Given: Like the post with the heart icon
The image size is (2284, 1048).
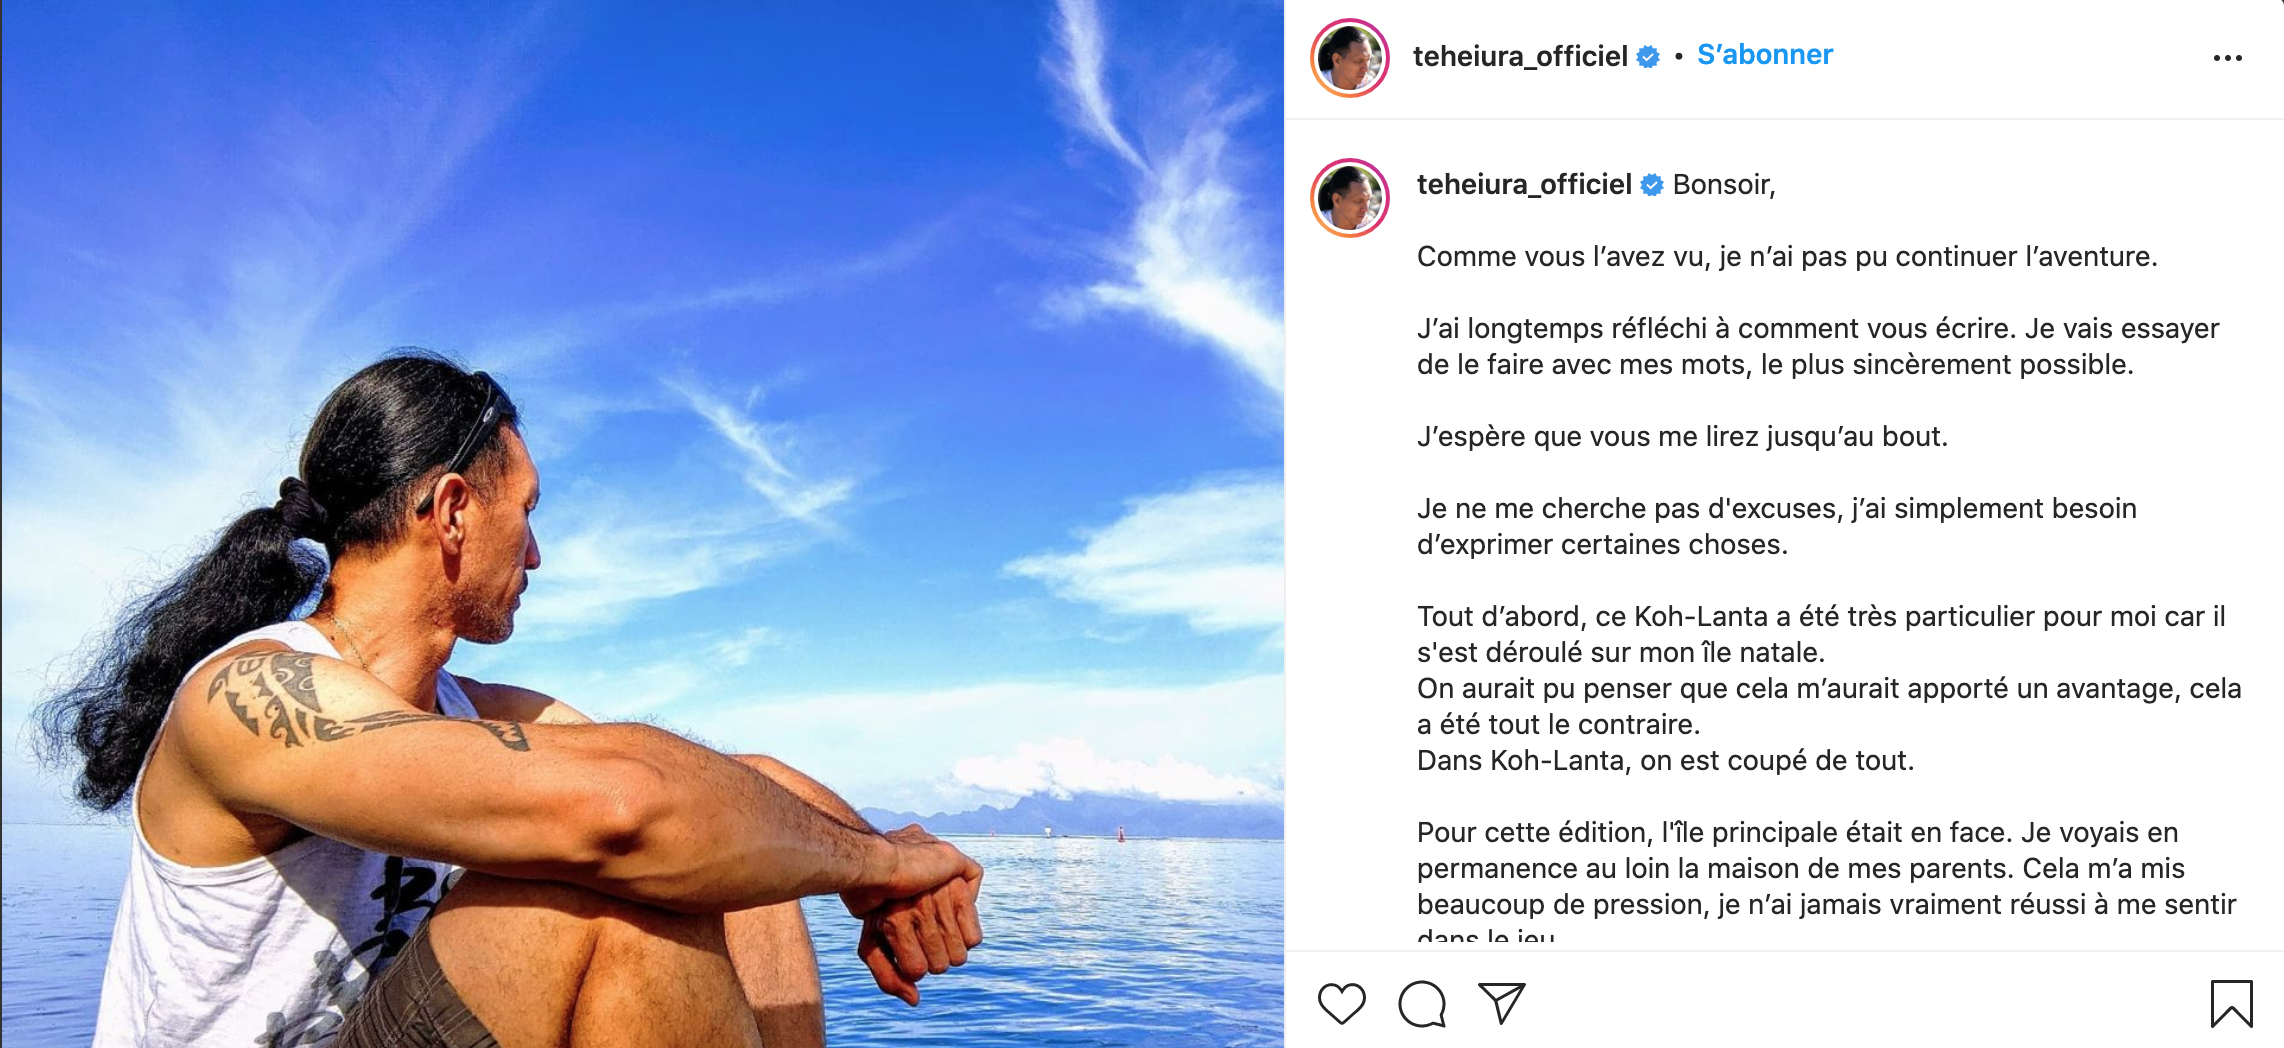Looking at the screenshot, I should (1341, 1004).
